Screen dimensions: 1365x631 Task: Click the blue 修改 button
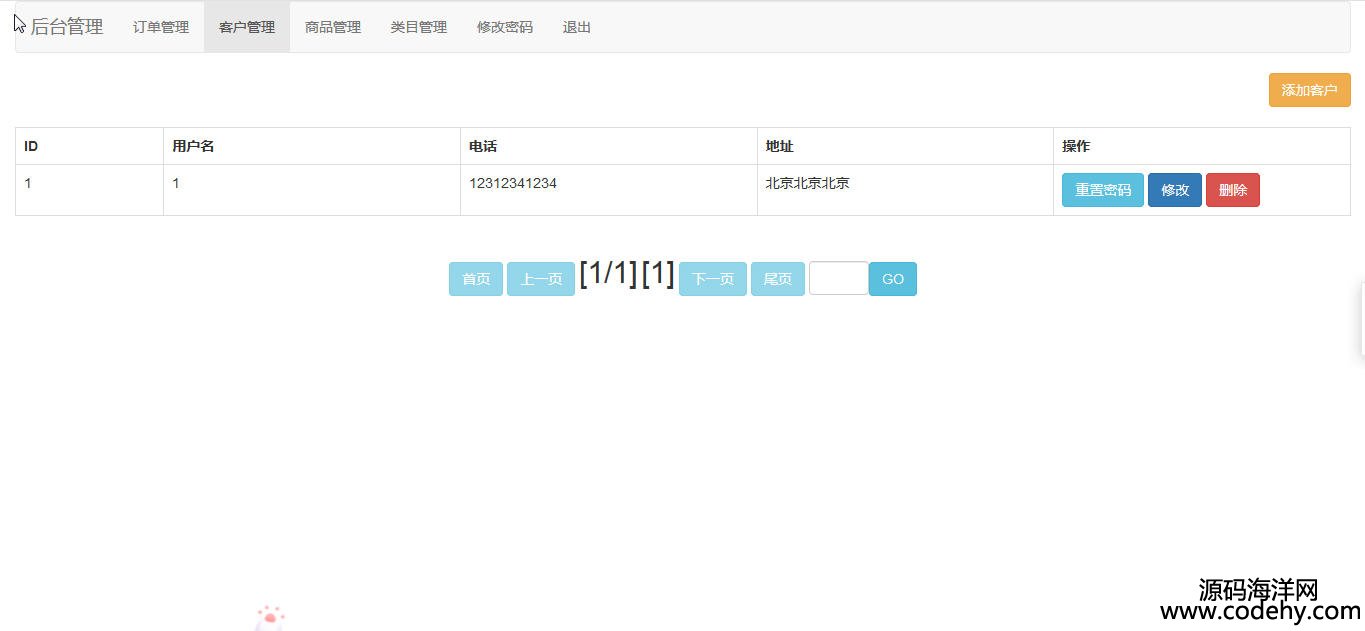pos(1174,190)
